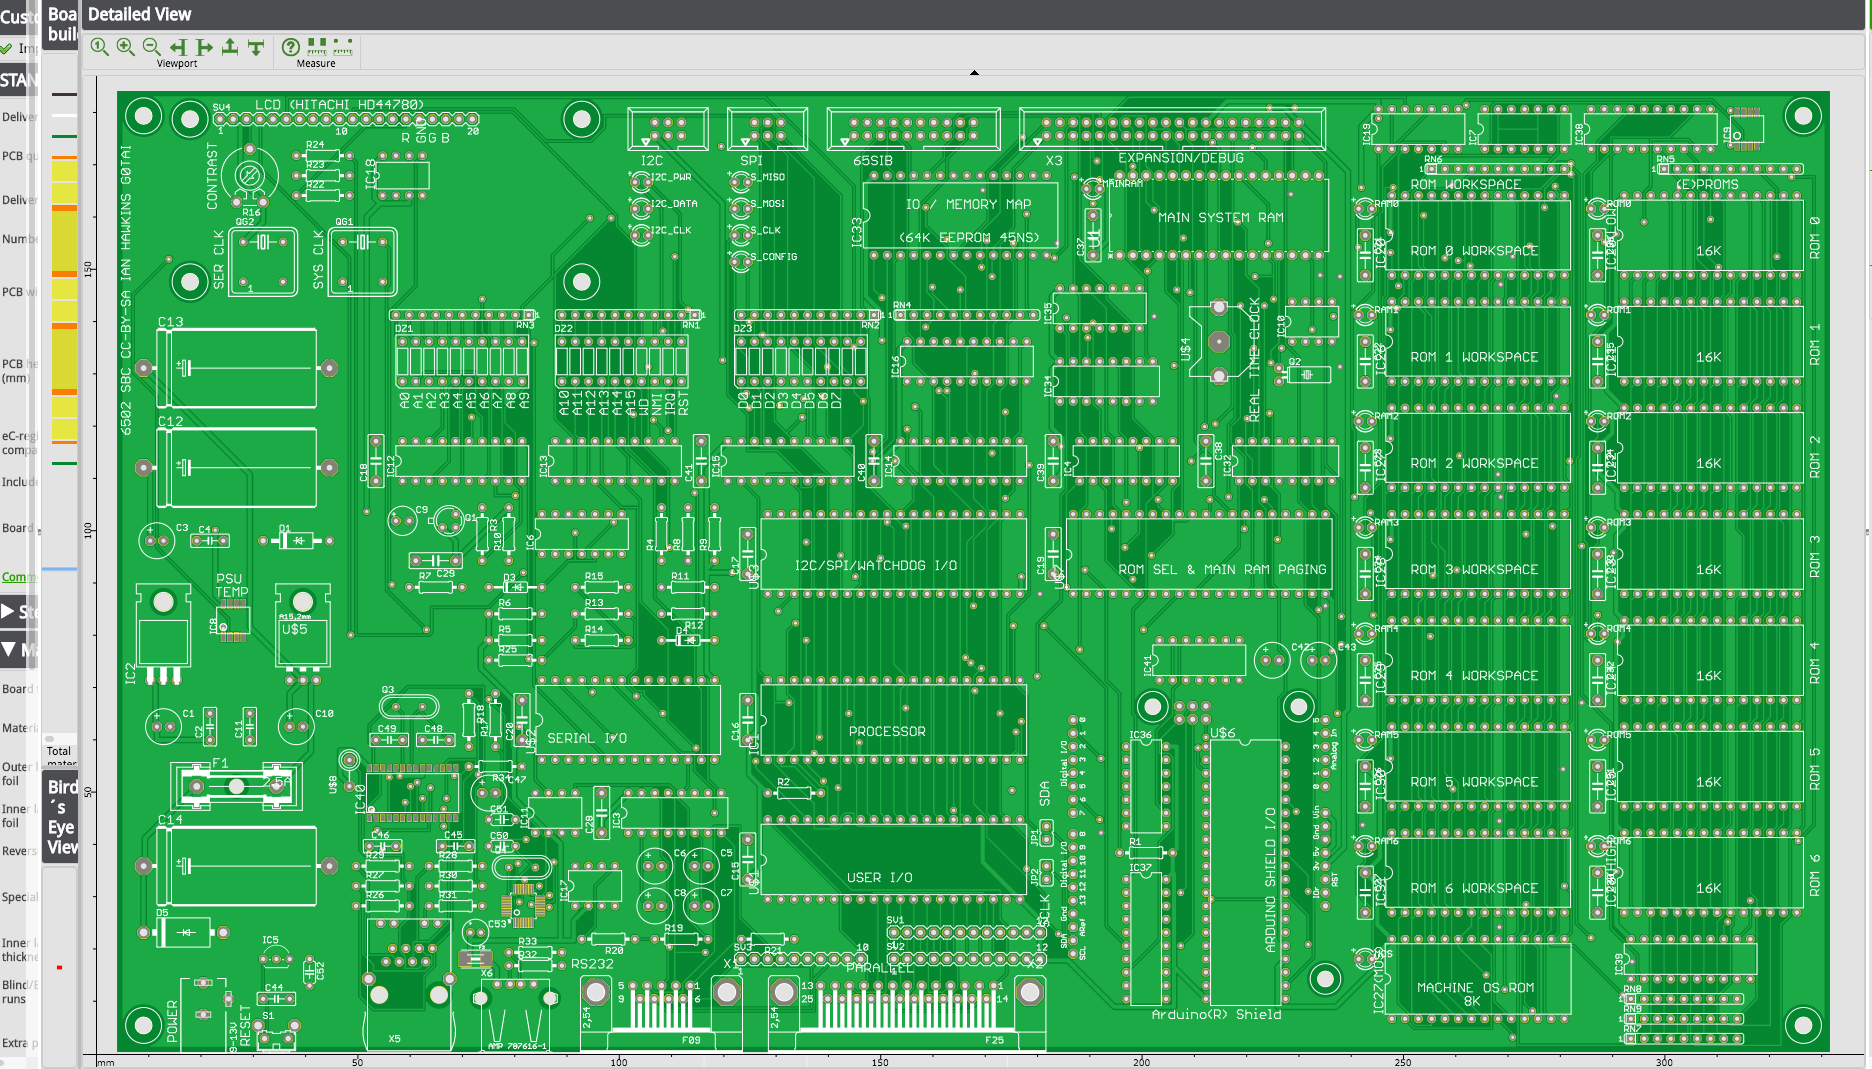Collapse the Detailed View panel arrow
Screen dimensions: 1872x1069
[x=974, y=72]
